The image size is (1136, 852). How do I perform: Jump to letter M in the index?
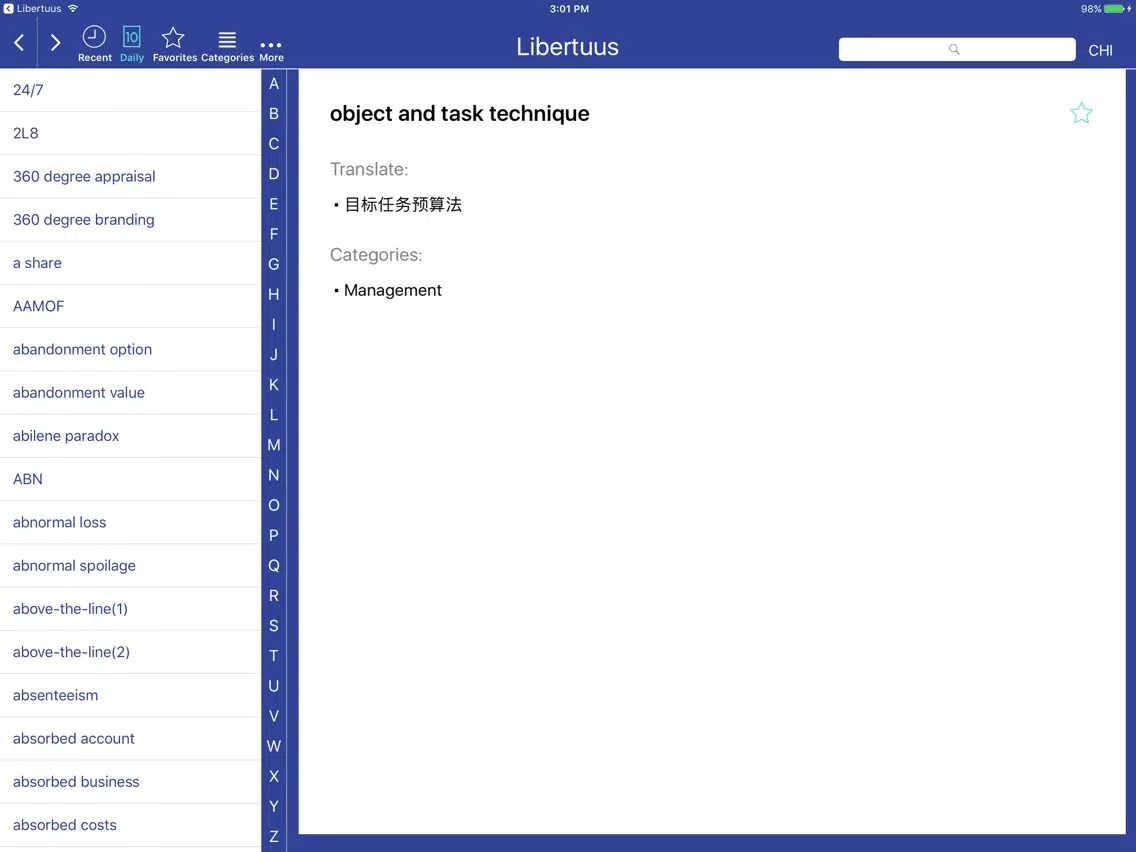tap(274, 445)
